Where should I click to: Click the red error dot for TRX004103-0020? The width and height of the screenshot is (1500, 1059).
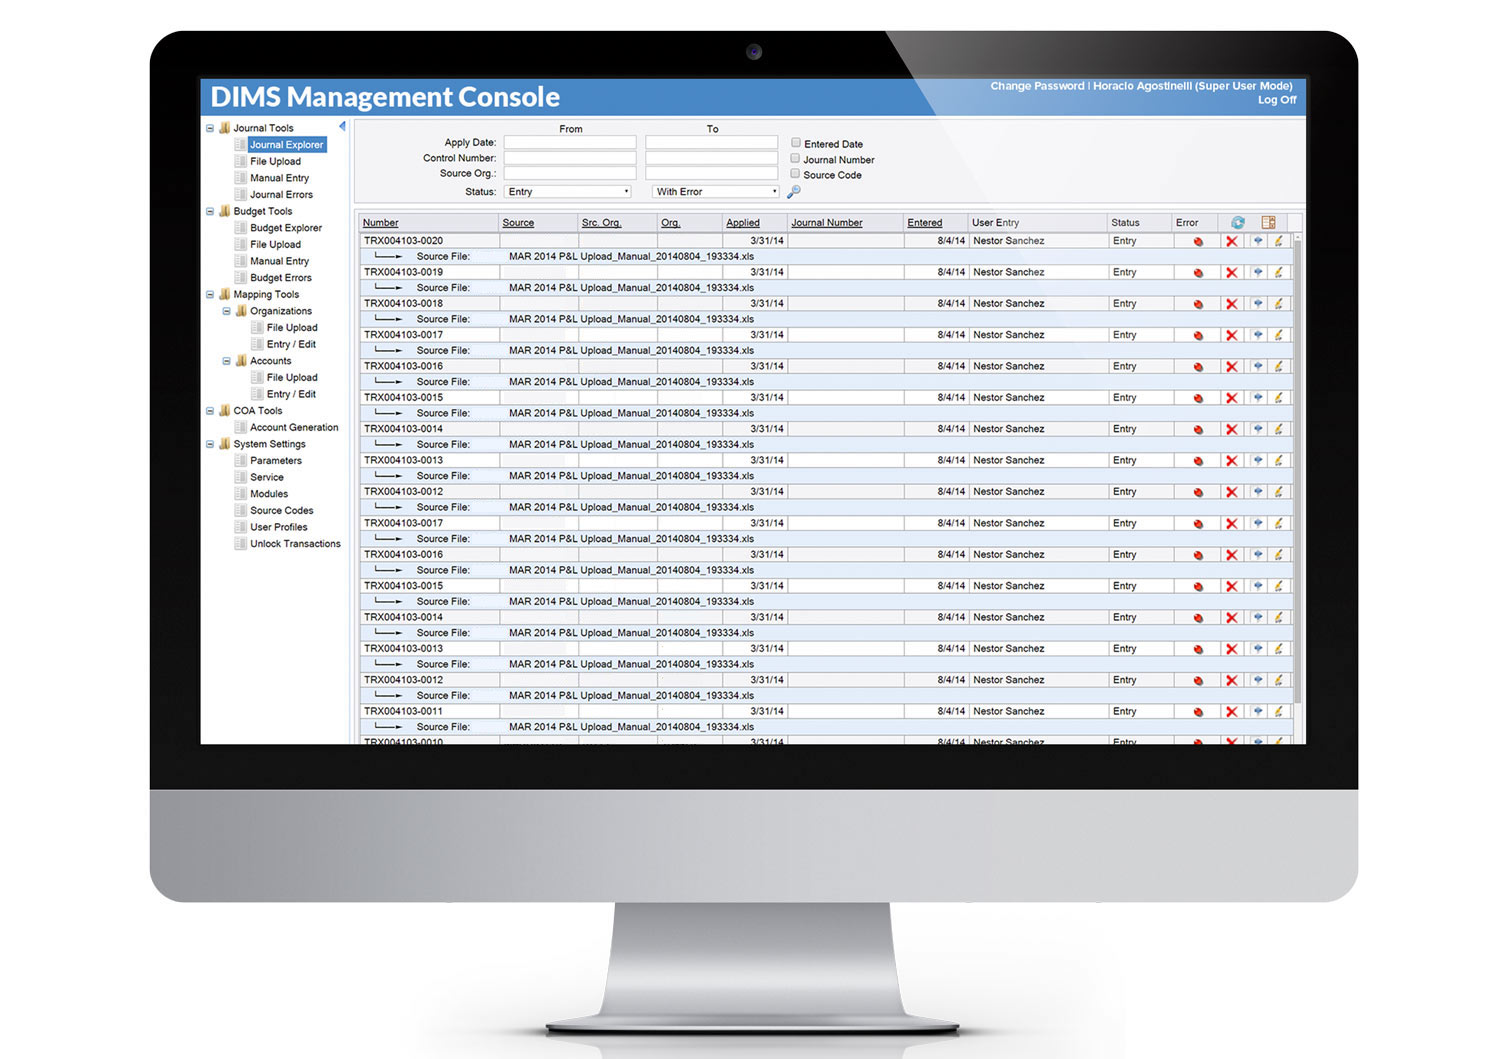1198,241
